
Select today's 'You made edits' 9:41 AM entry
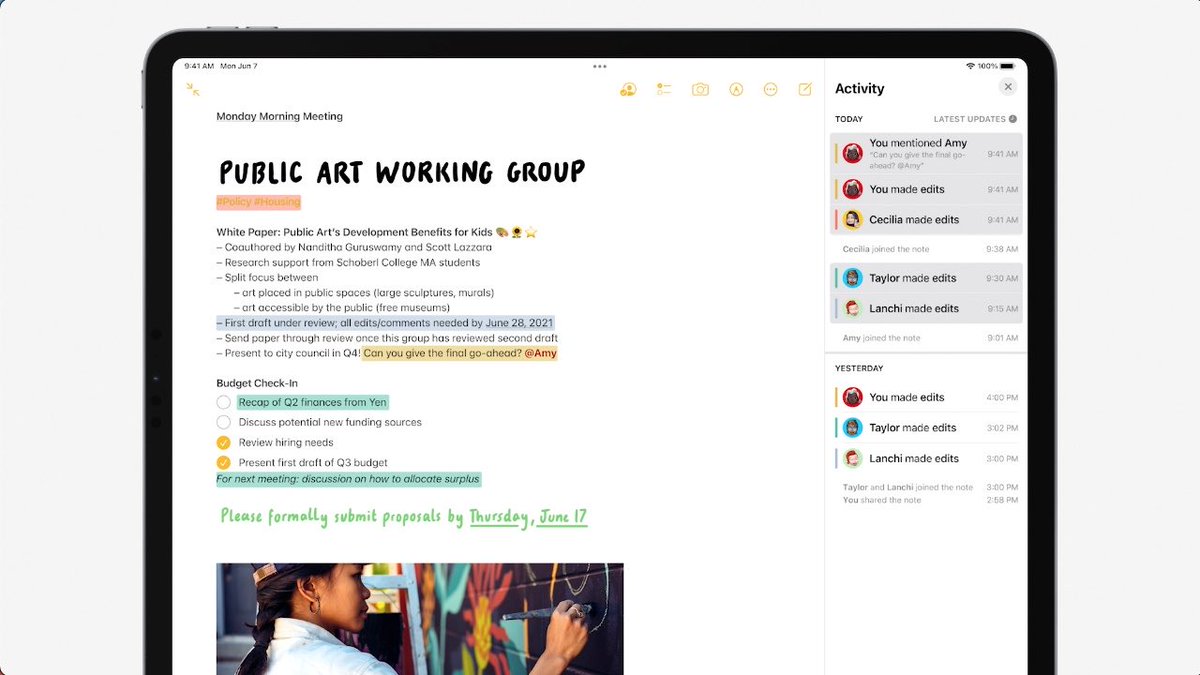click(927, 189)
